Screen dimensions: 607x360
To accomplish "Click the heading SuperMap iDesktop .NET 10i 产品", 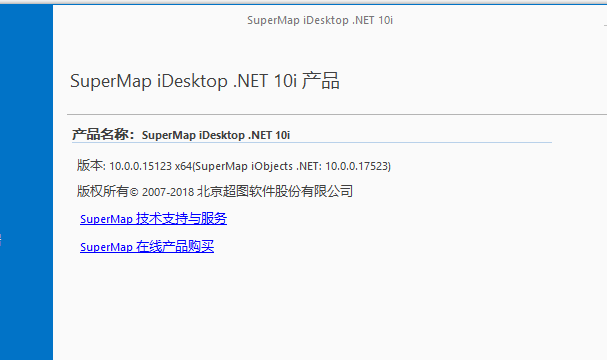I will pos(204,81).
